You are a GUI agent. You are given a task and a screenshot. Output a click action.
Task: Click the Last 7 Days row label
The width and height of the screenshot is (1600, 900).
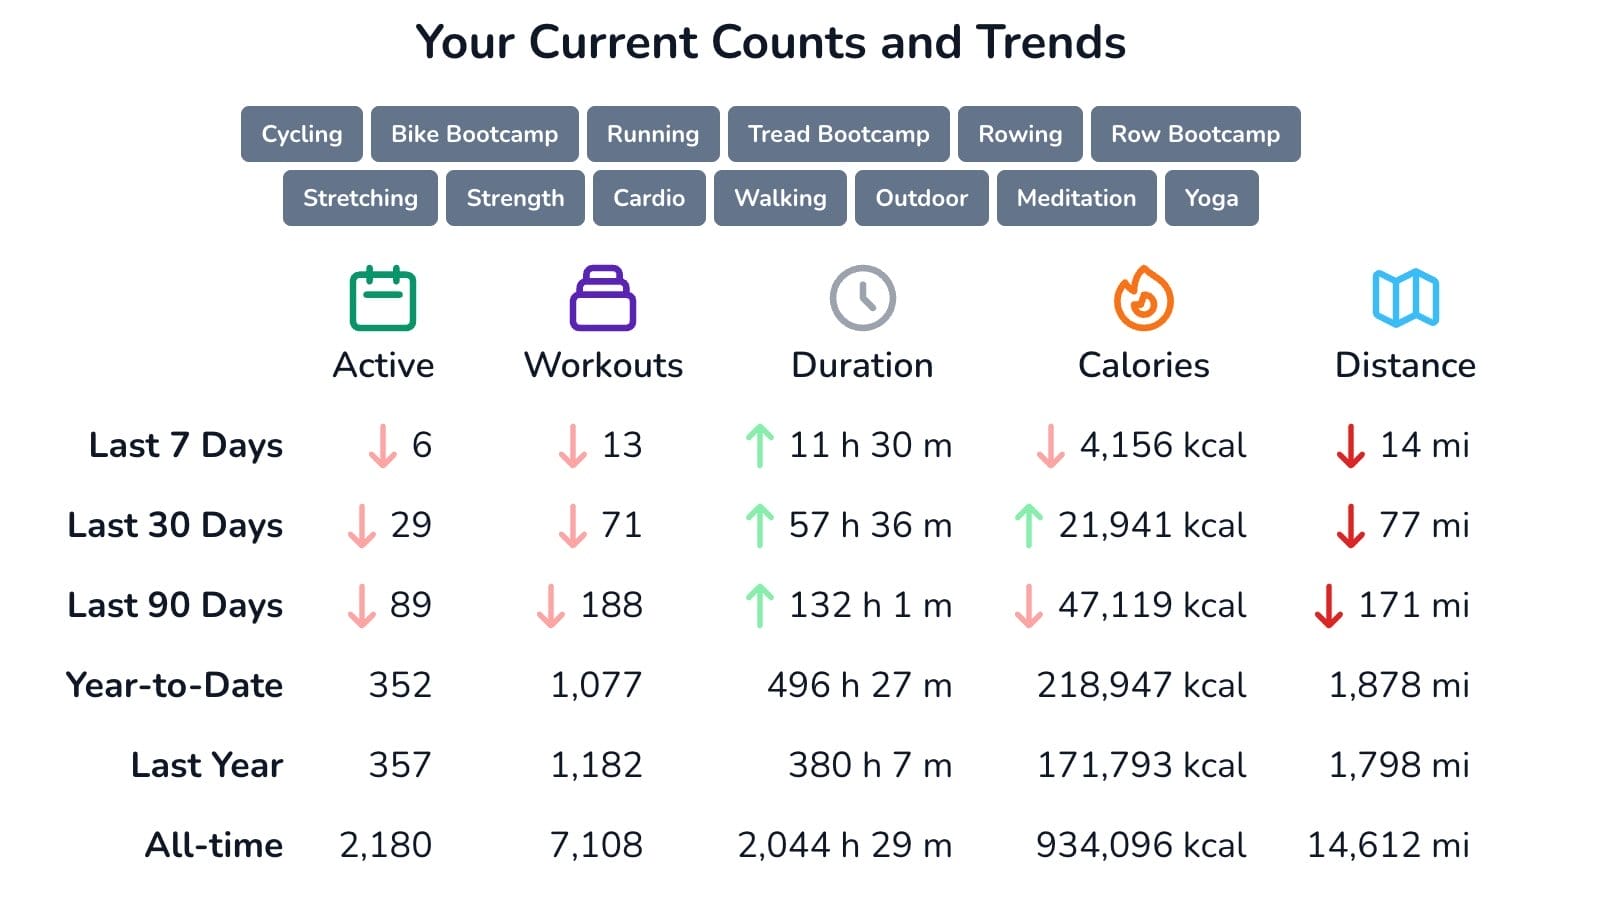click(x=186, y=445)
